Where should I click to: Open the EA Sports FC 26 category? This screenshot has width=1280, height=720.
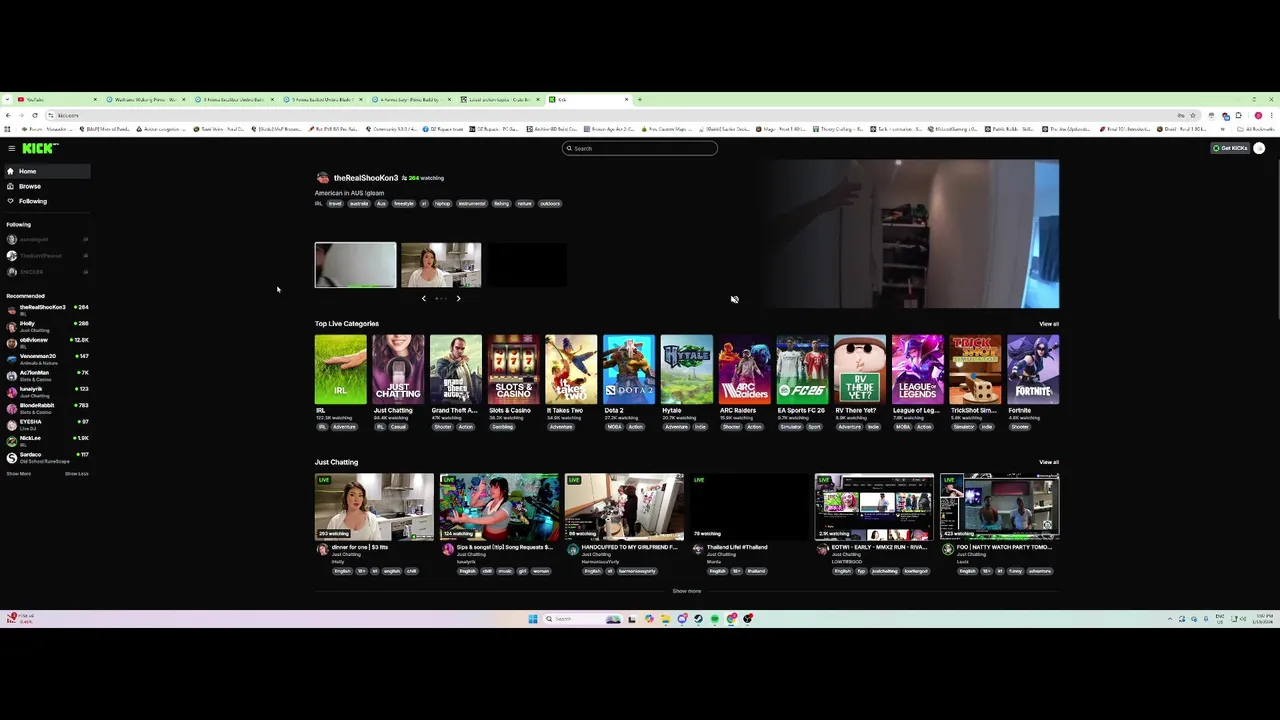(x=802, y=369)
